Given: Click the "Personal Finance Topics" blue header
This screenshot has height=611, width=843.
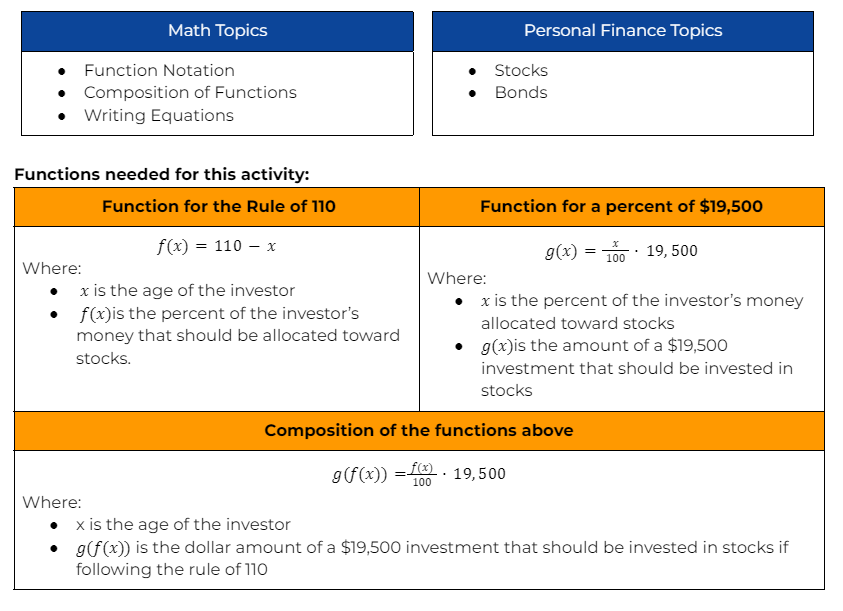Looking at the screenshot, I should pyautogui.click(x=622, y=31).
